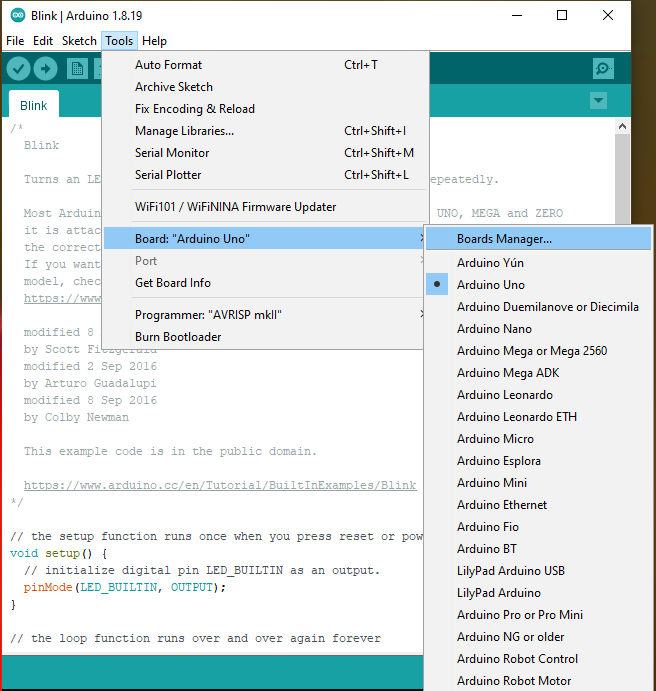
Task: Choose Arduino NG or older
Action: click(x=538, y=637)
